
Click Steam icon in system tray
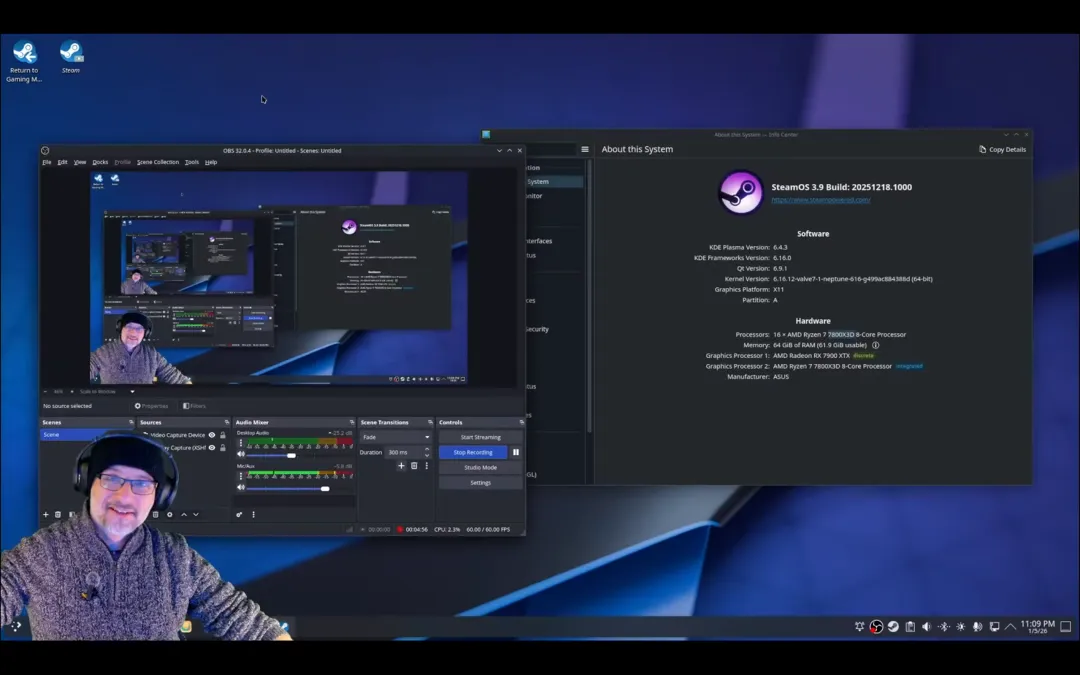(x=893, y=626)
